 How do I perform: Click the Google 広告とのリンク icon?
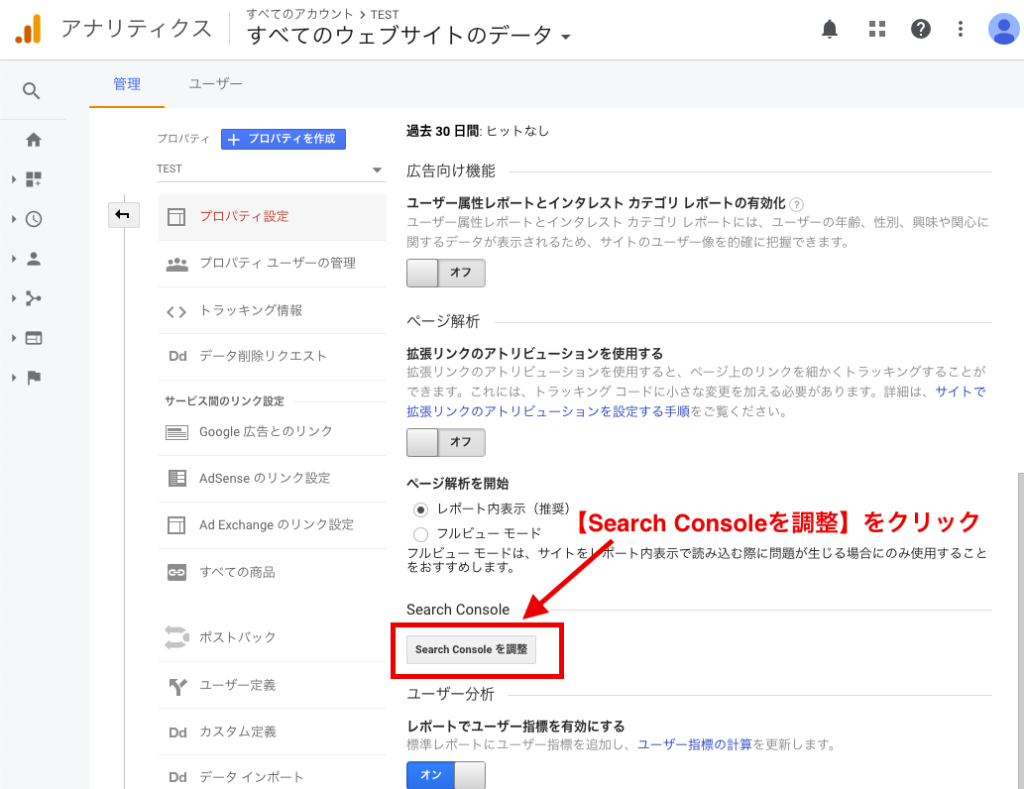pos(176,432)
